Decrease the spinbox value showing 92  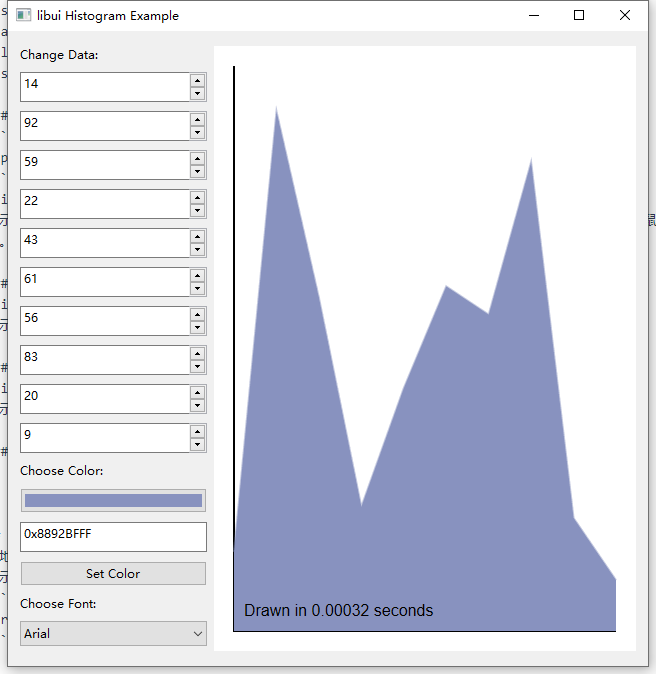click(198, 133)
